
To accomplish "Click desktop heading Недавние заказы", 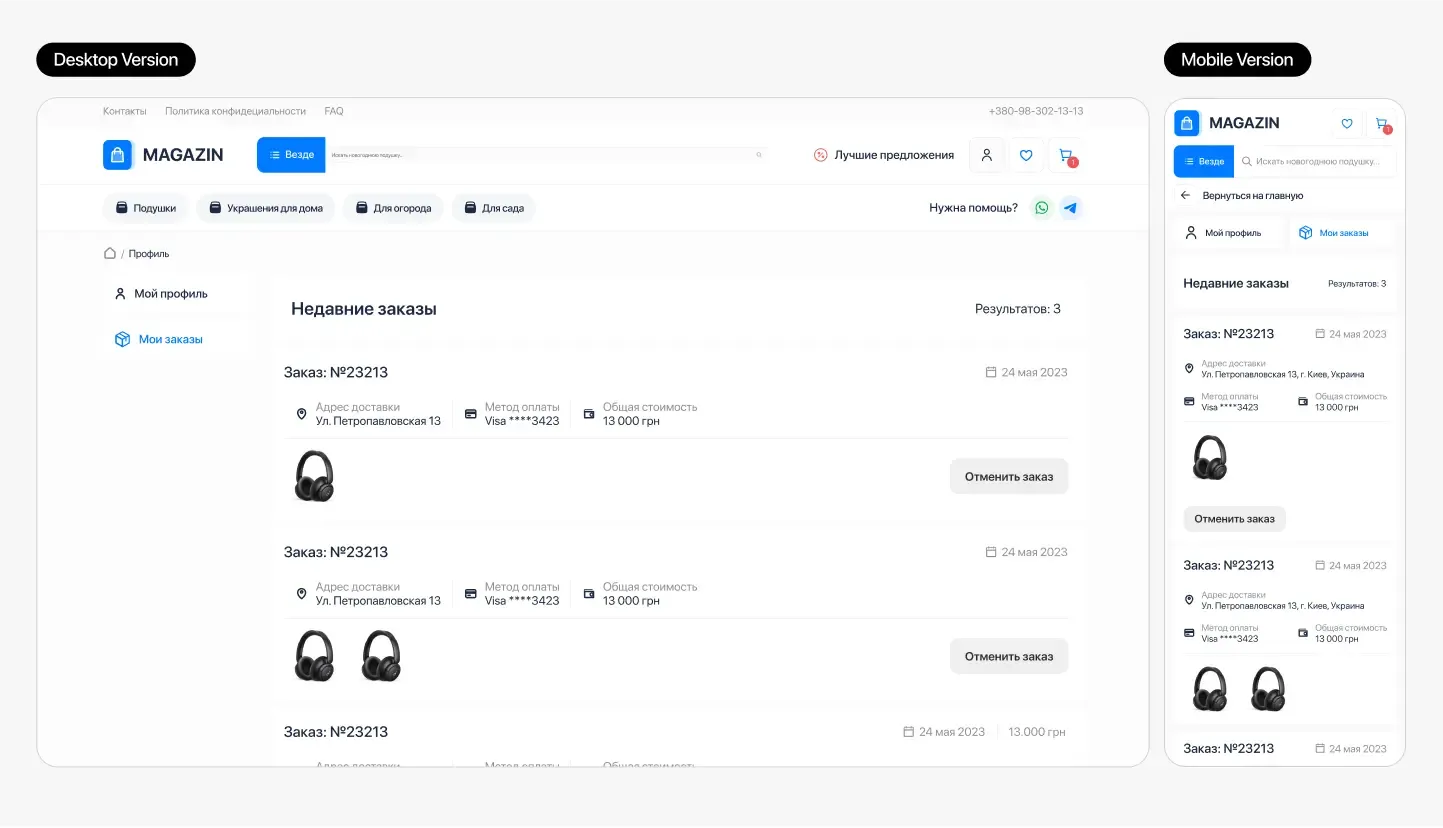I will [364, 309].
